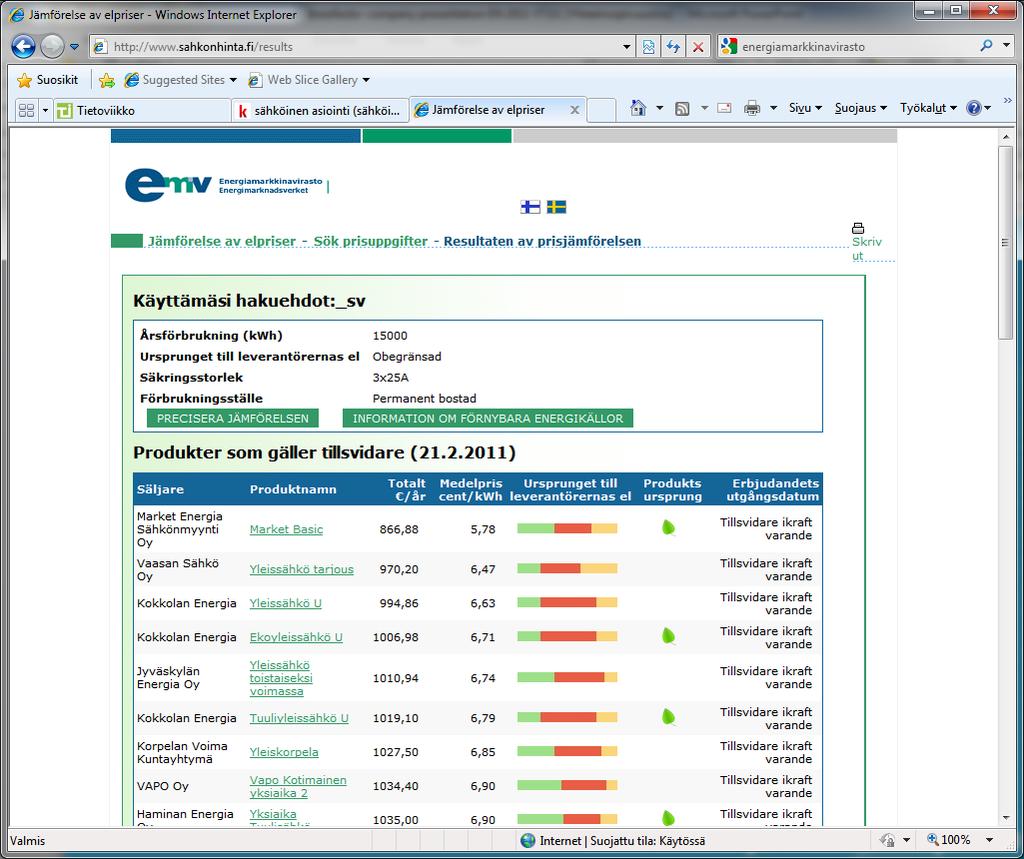This screenshot has height=859, width=1024.
Task: Go back with the browser back arrow
Action: [x=24, y=46]
